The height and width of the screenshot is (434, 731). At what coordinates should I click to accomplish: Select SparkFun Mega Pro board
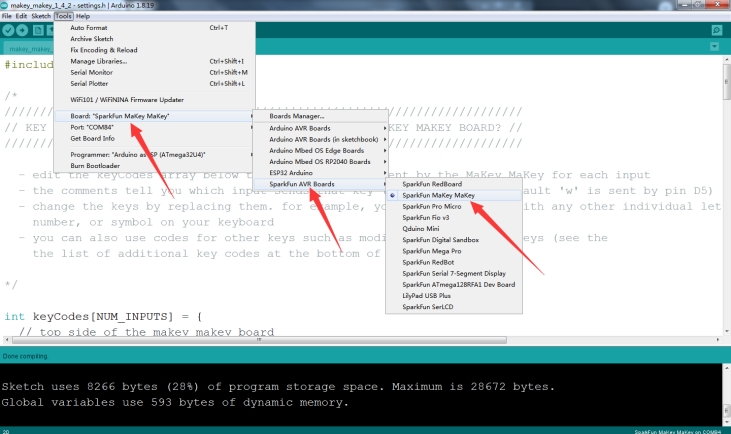click(454, 251)
